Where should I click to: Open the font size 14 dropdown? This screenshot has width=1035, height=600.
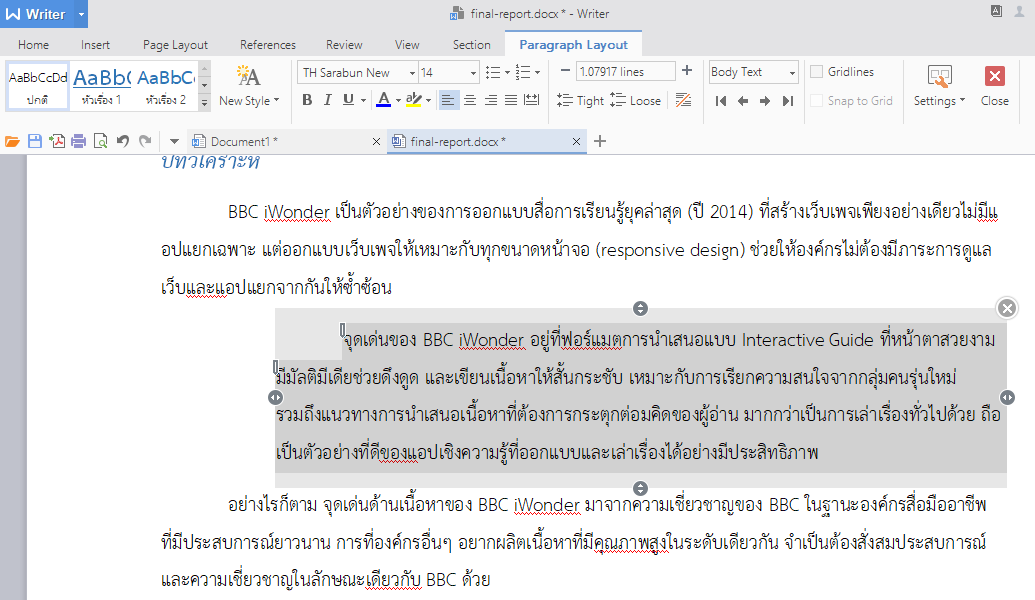pos(473,73)
